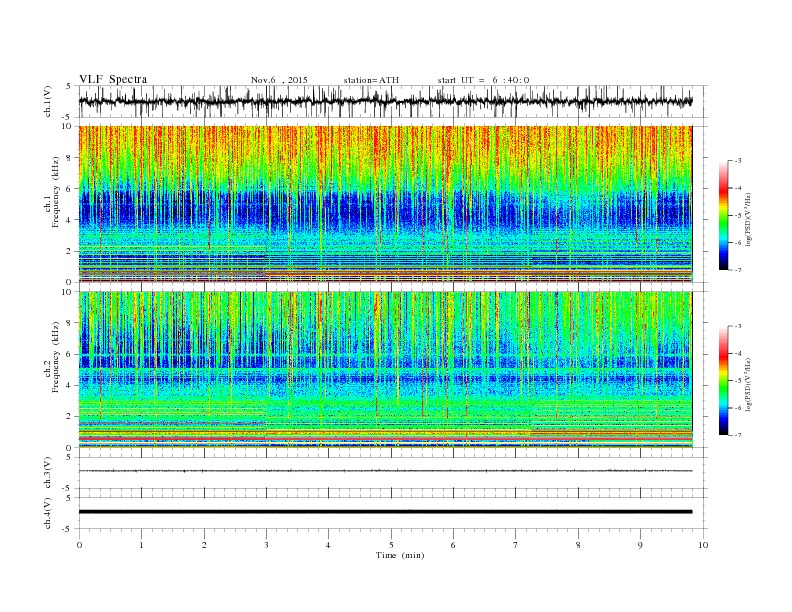Select the date text "Nov.6 , 2015"
Screen dimensions: 792x612
point(279,80)
